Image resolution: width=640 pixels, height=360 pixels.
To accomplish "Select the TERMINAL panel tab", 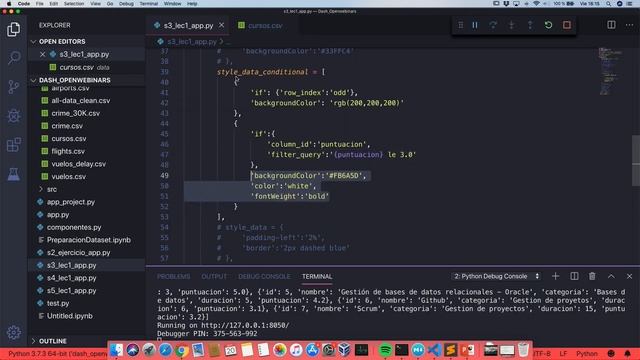I will coord(317,277).
